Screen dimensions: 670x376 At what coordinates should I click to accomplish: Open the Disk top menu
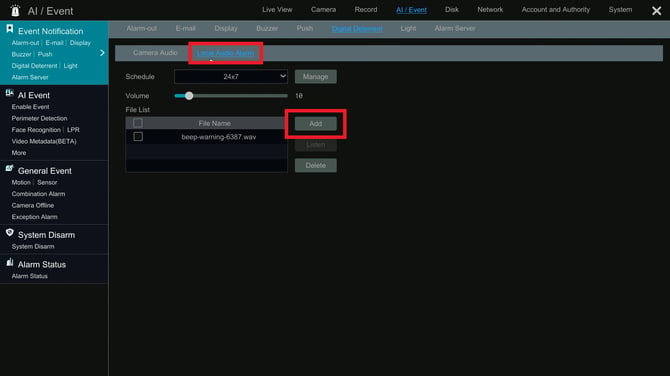(x=452, y=9)
